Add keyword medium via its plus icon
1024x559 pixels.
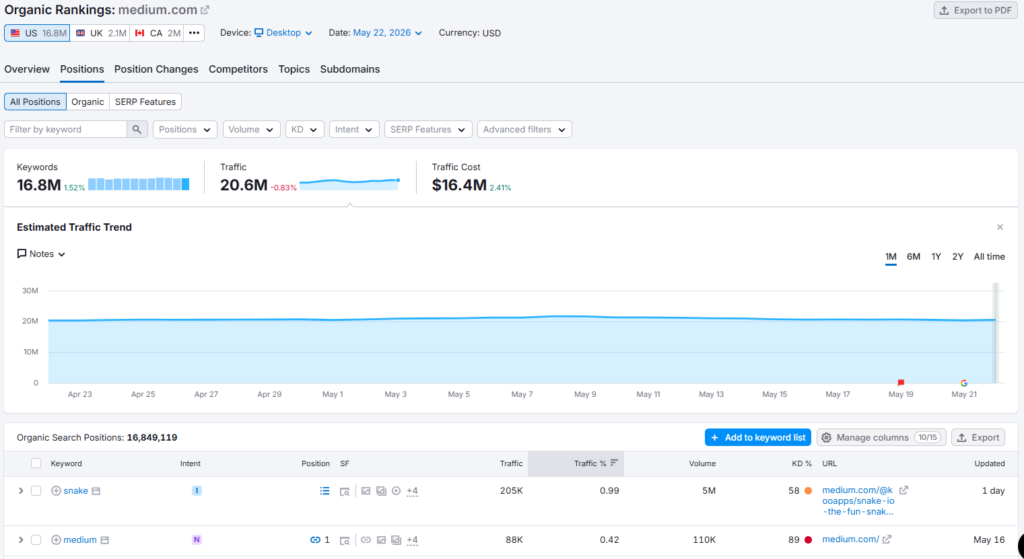tap(56, 540)
